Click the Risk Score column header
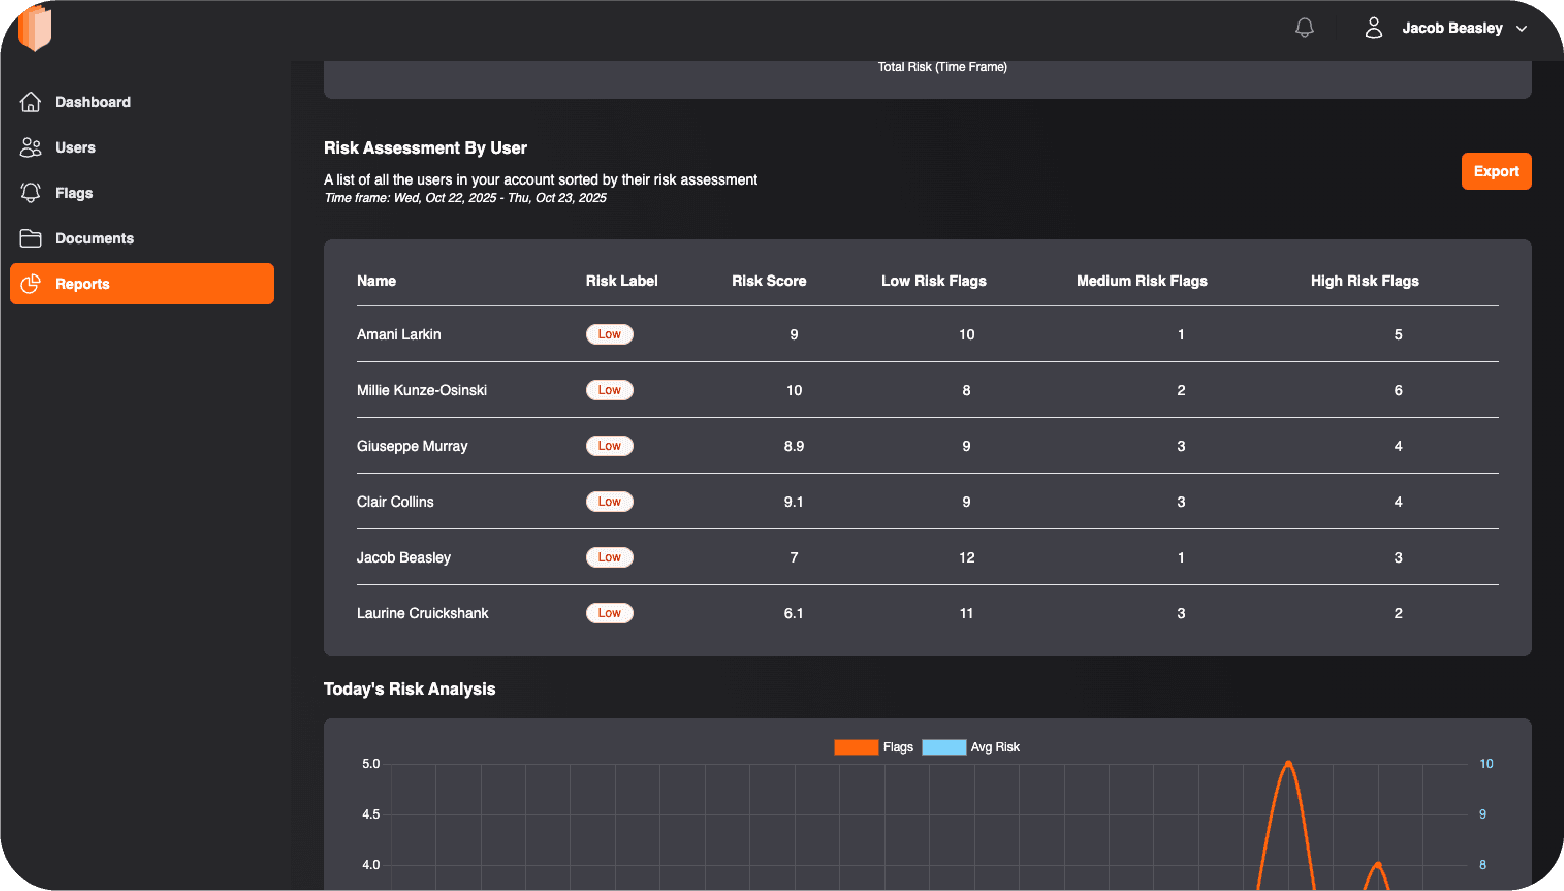Viewport: 1564px width, 891px height. [769, 281]
